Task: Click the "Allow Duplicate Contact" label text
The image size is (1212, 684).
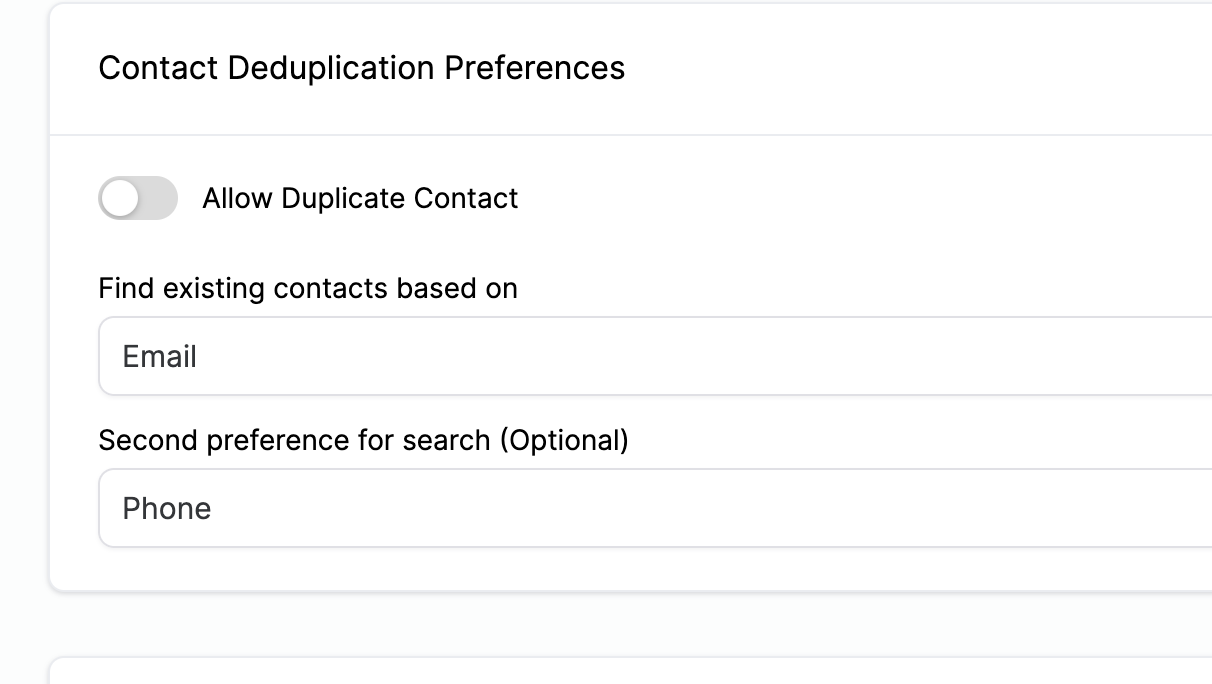Action: point(360,198)
